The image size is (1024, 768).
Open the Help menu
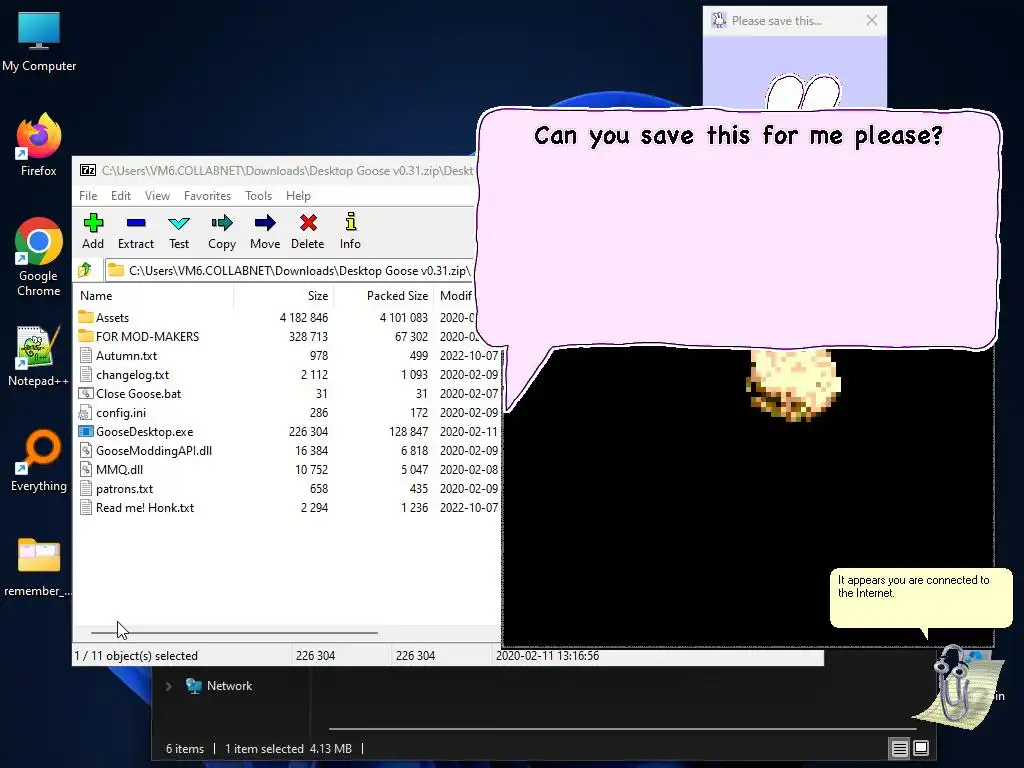coord(298,196)
